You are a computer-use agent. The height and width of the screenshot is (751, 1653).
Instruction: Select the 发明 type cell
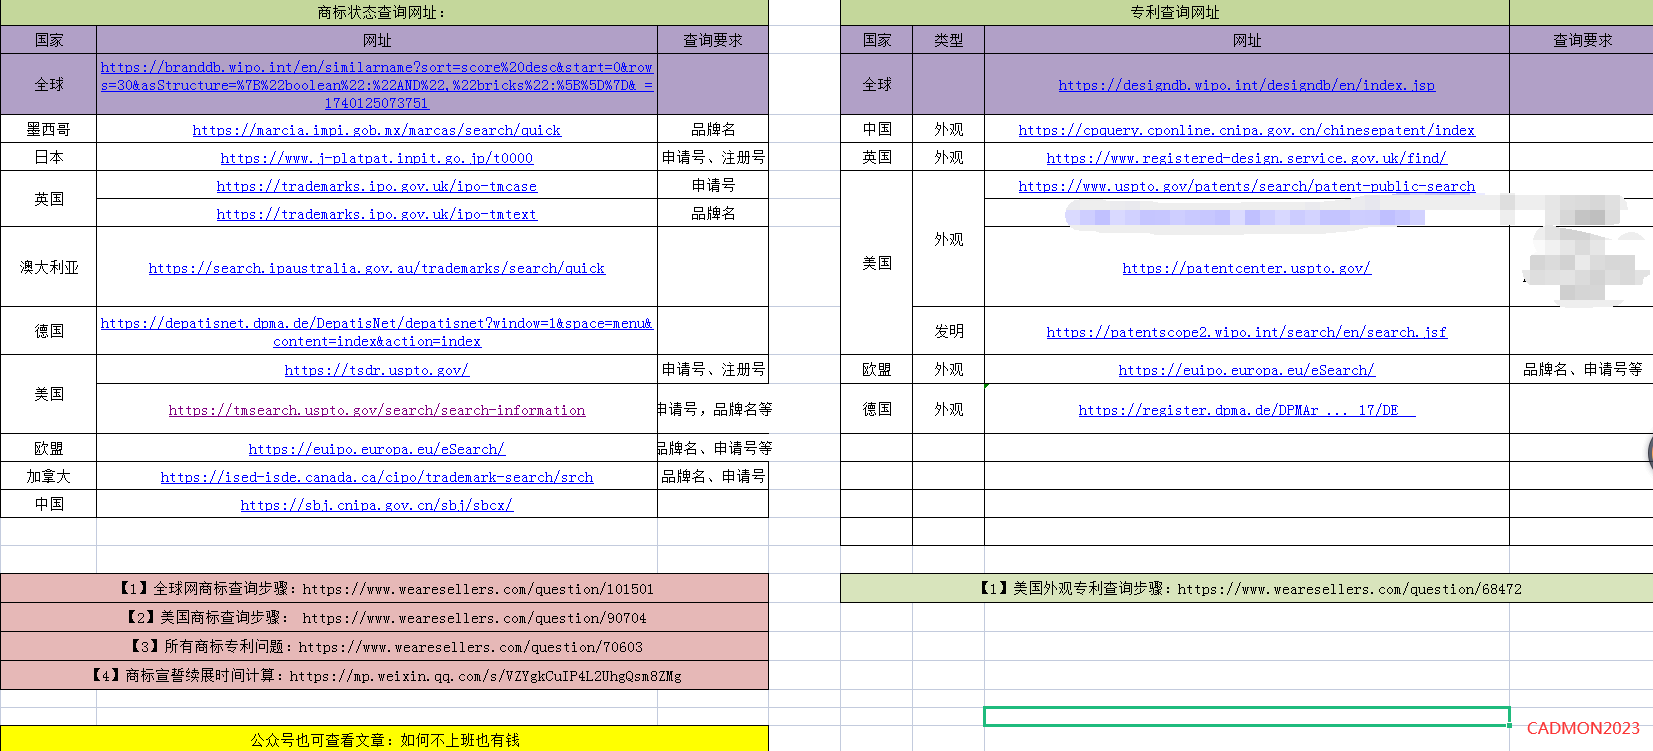[x=948, y=331]
